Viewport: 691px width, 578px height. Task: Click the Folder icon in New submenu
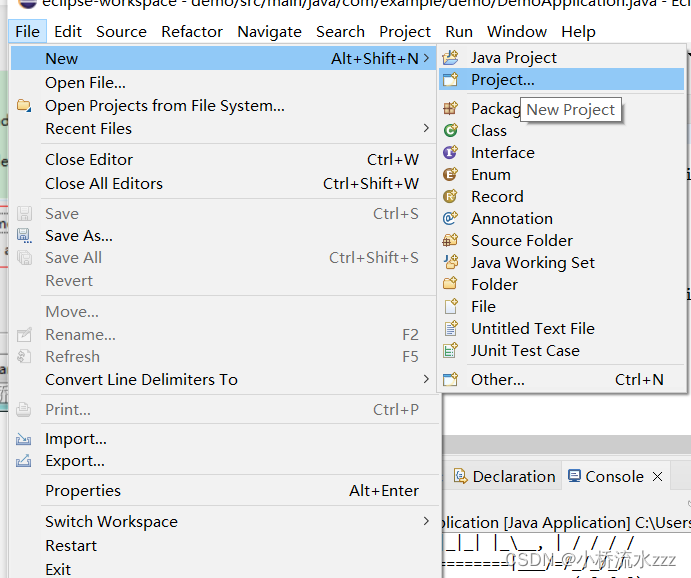(450, 284)
